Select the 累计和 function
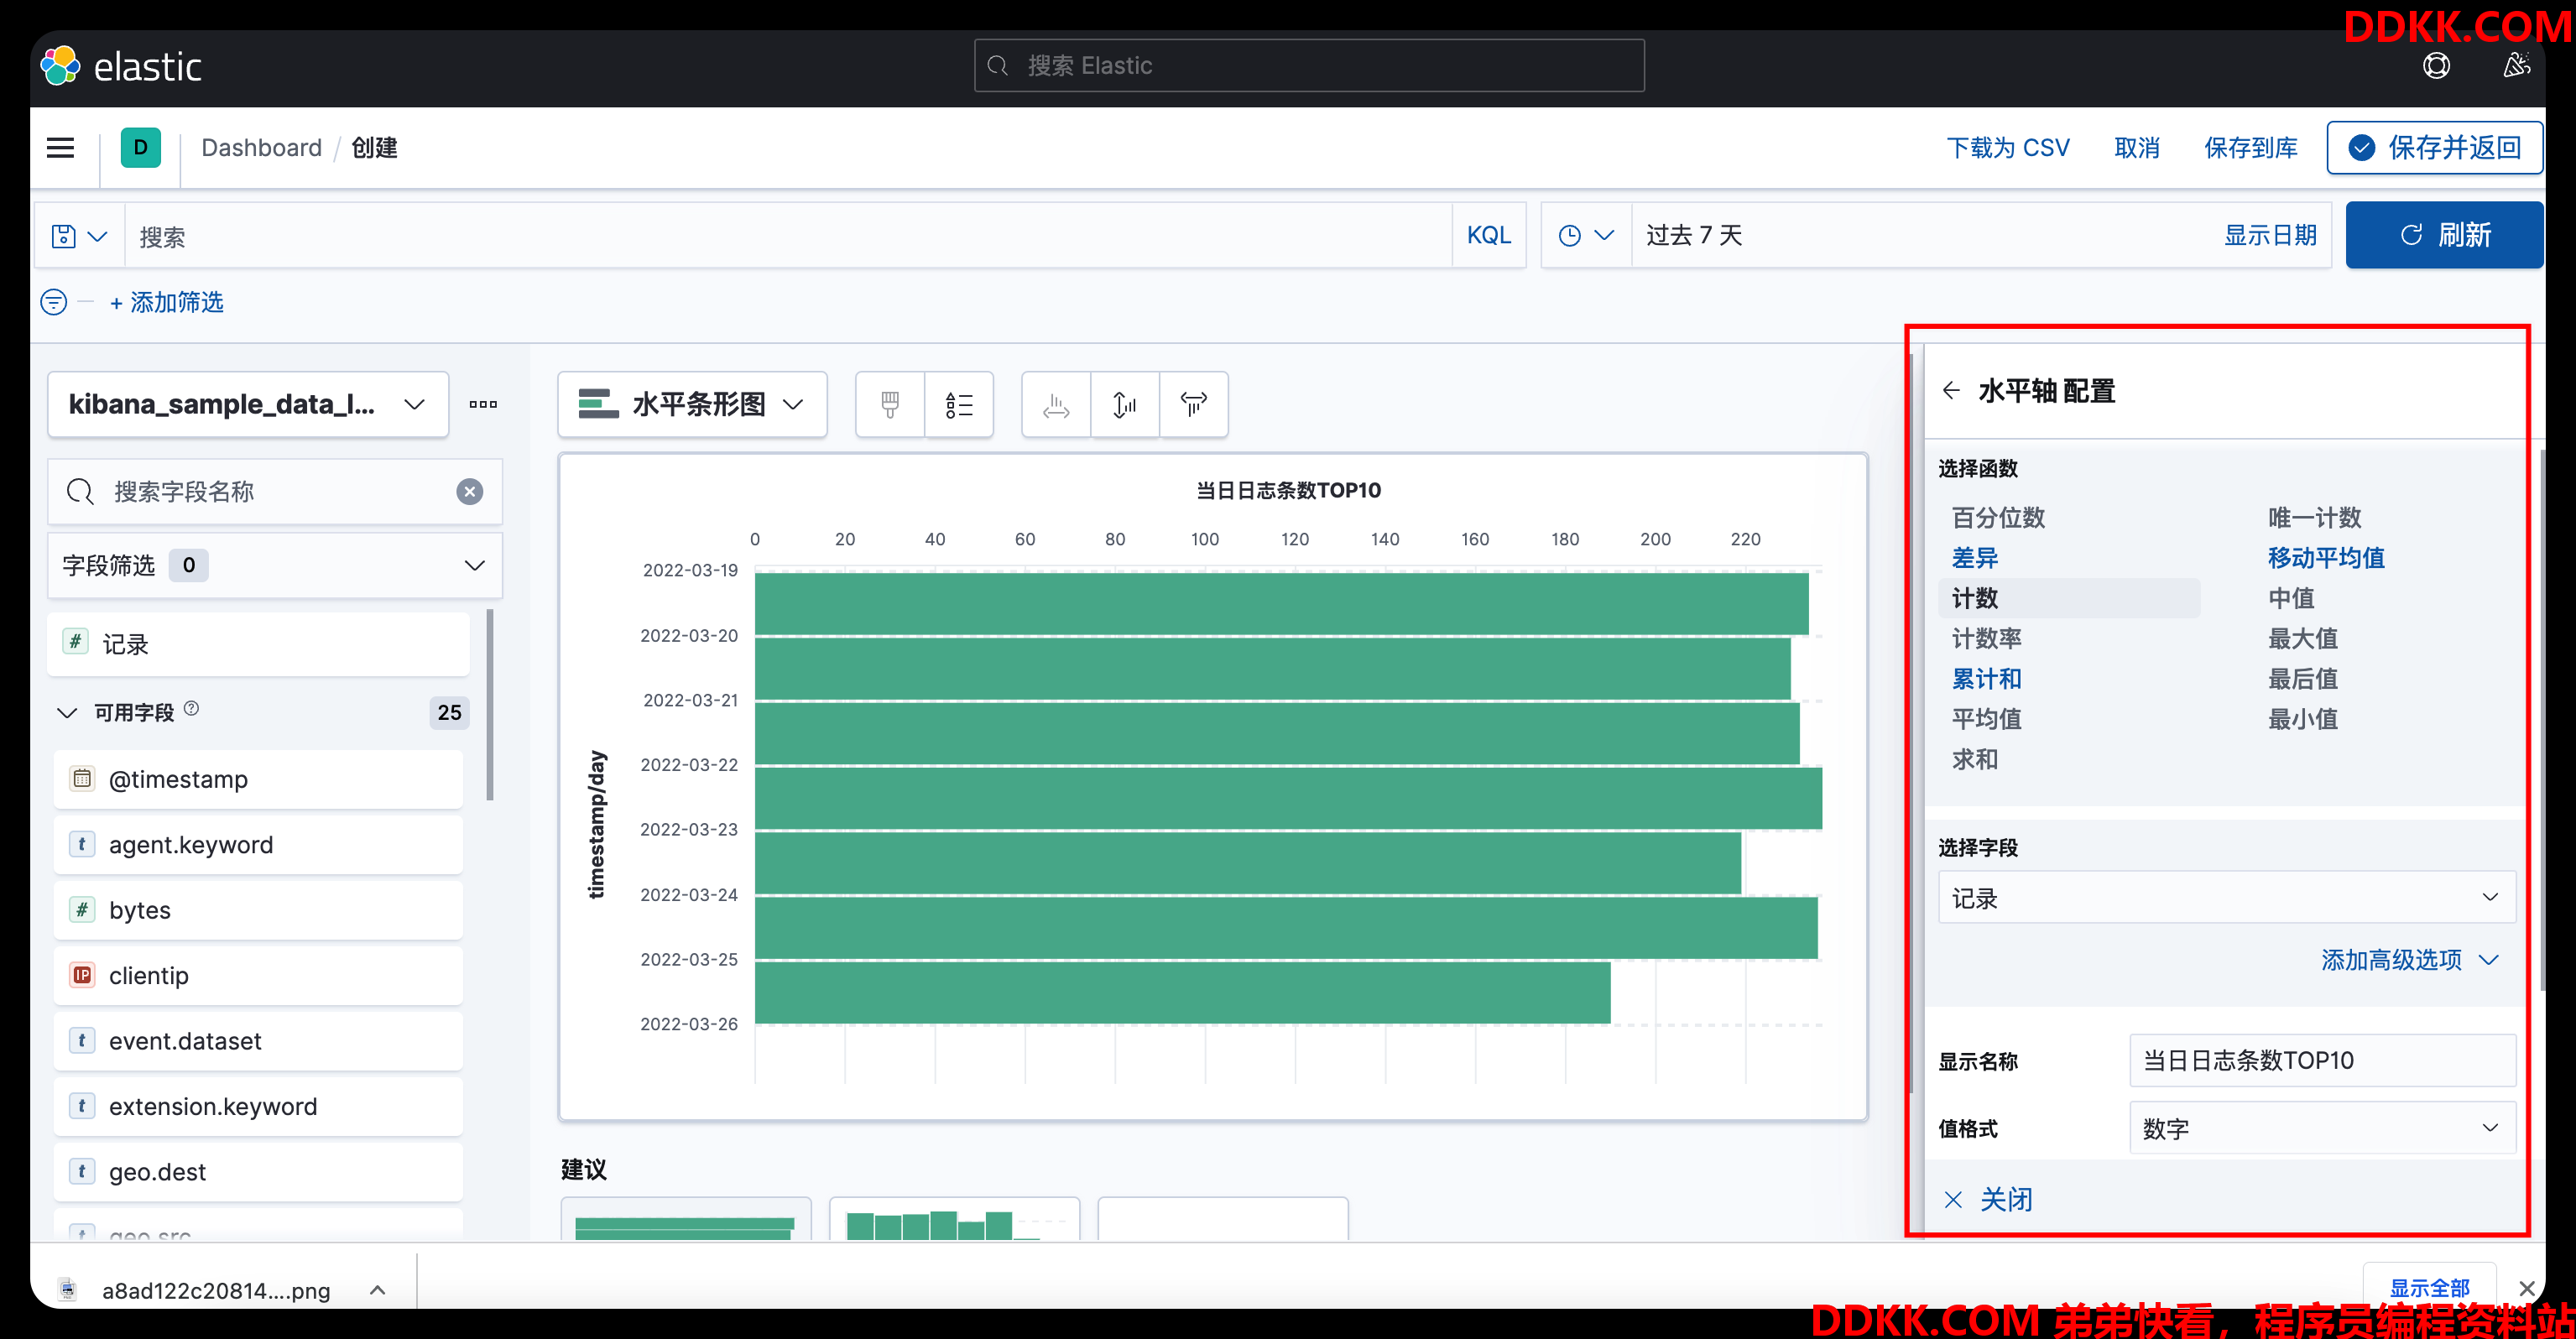 point(1987,679)
